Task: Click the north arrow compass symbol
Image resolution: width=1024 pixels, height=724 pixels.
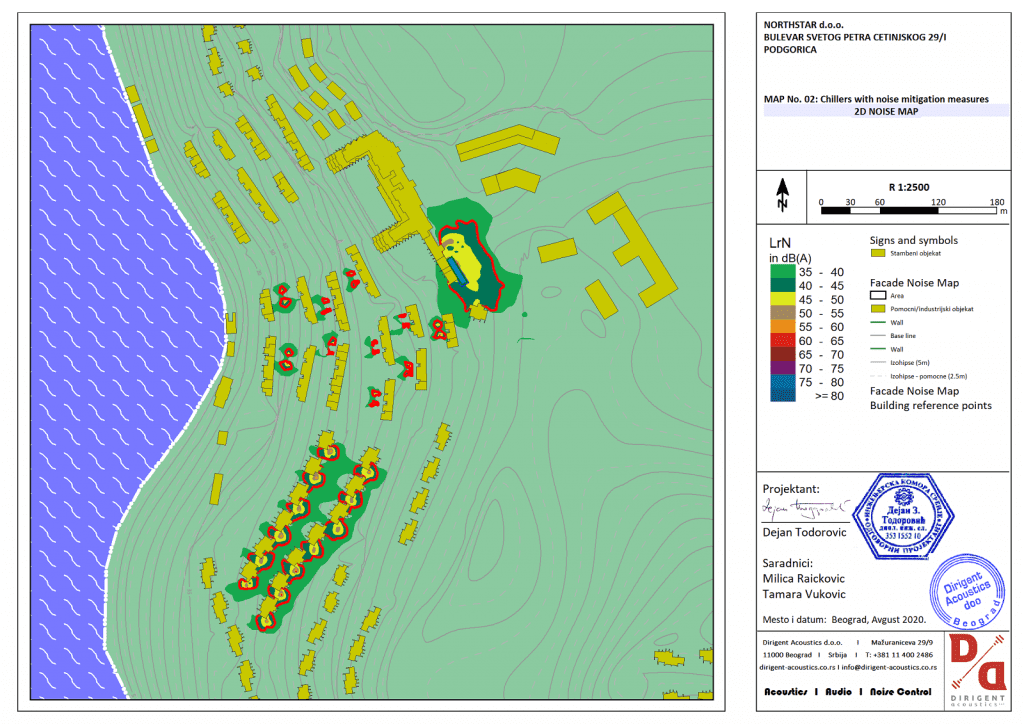Action: tap(782, 196)
